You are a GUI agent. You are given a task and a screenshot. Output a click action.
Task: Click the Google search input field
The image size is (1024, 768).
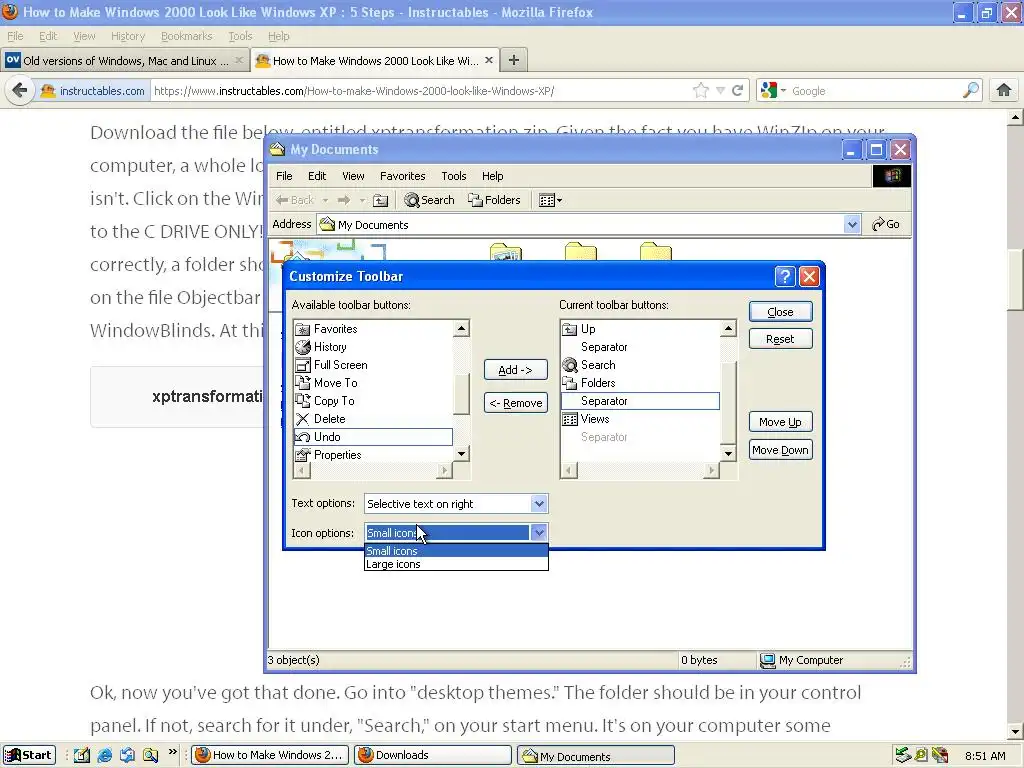875,91
